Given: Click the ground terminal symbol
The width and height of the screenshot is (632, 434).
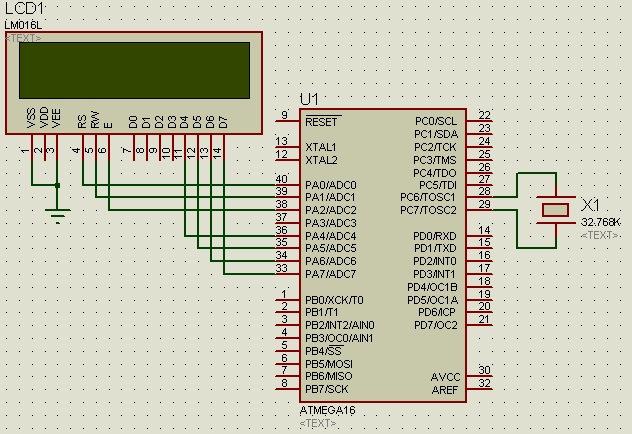Looking at the screenshot, I should click(58, 213).
